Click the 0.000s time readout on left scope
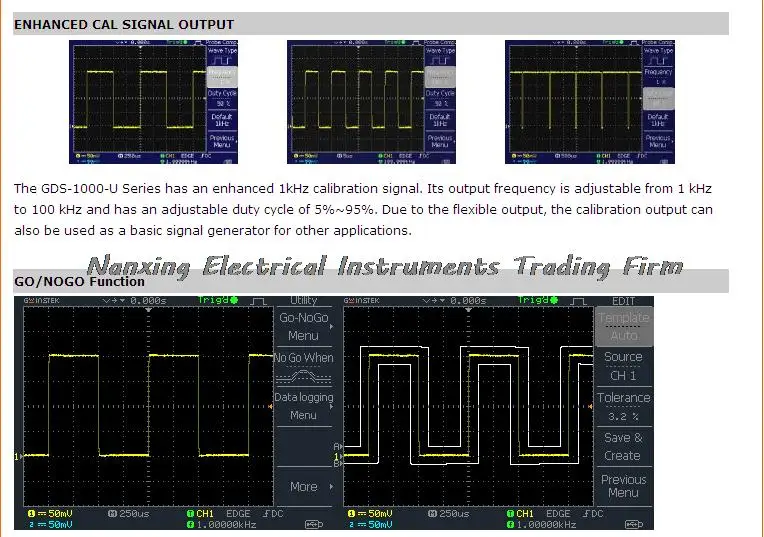Viewport: 764px width, 537px height. 149,301
